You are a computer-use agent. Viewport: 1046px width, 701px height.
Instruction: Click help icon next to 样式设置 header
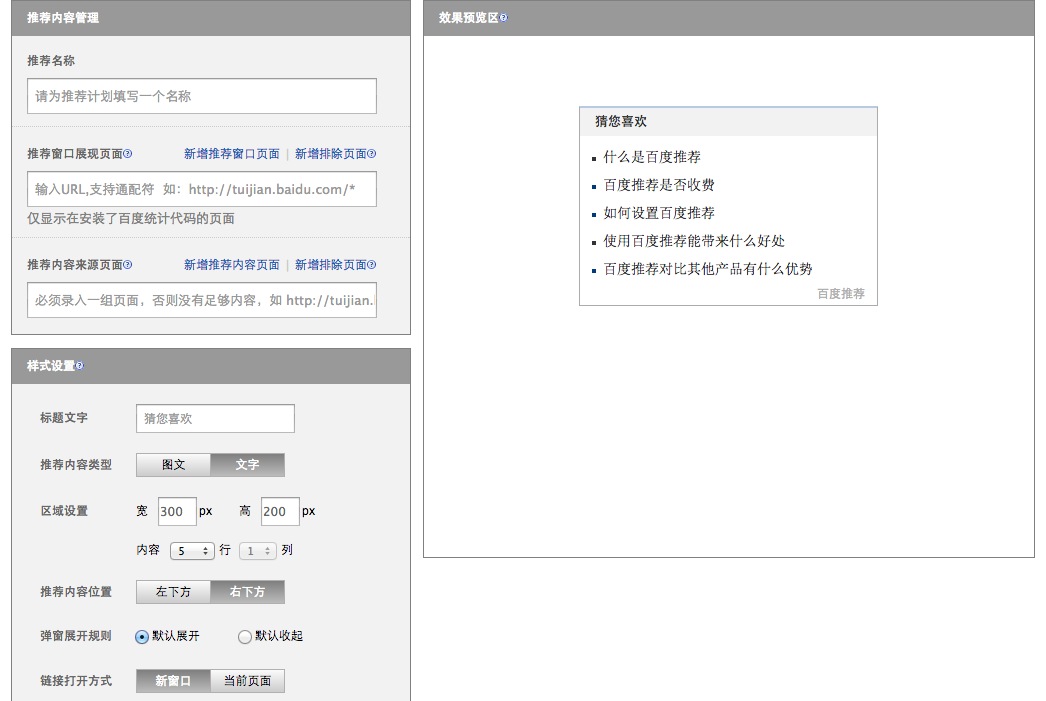[80, 366]
